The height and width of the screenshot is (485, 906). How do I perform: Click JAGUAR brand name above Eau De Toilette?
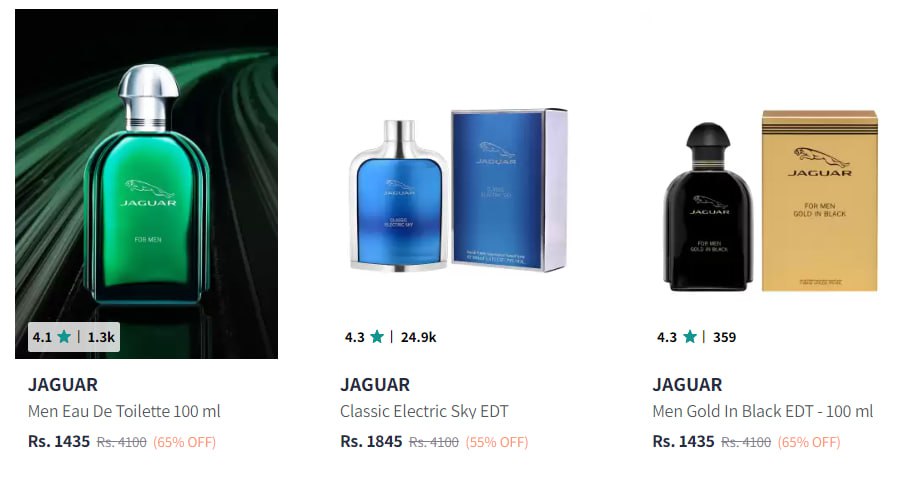coord(63,384)
